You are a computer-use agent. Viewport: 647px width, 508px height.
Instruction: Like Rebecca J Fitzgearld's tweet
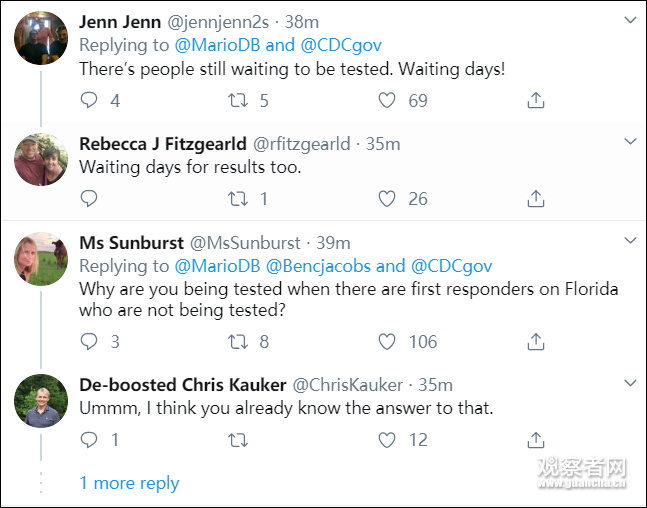coord(387,199)
